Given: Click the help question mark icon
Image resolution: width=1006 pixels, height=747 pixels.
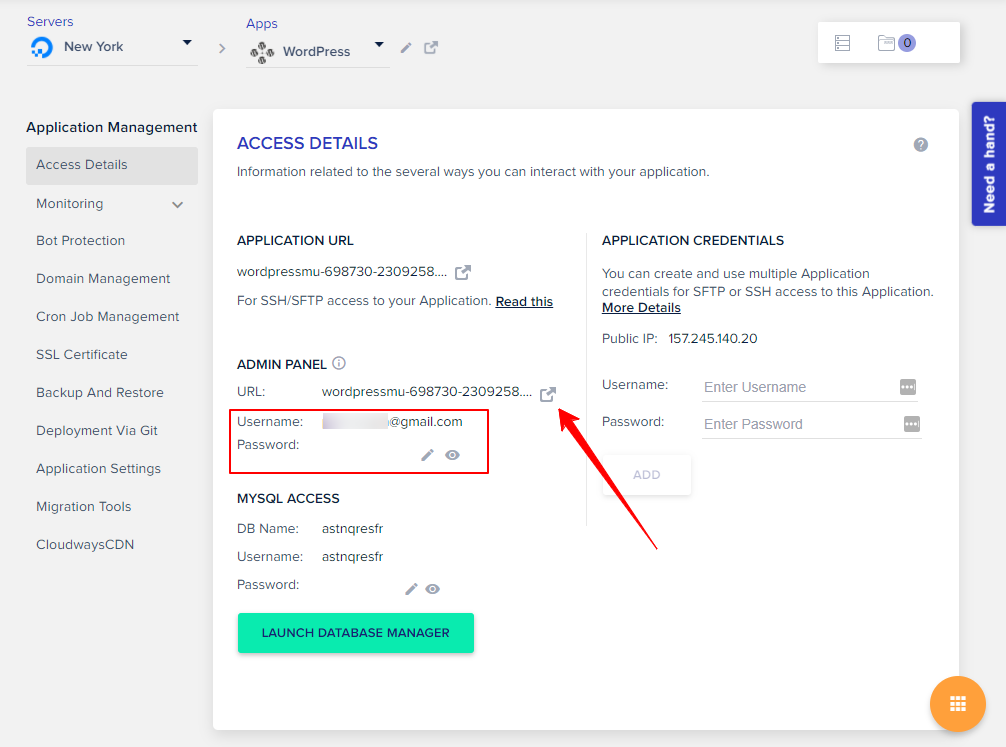Looking at the screenshot, I should pyautogui.click(x=921, y=144).
